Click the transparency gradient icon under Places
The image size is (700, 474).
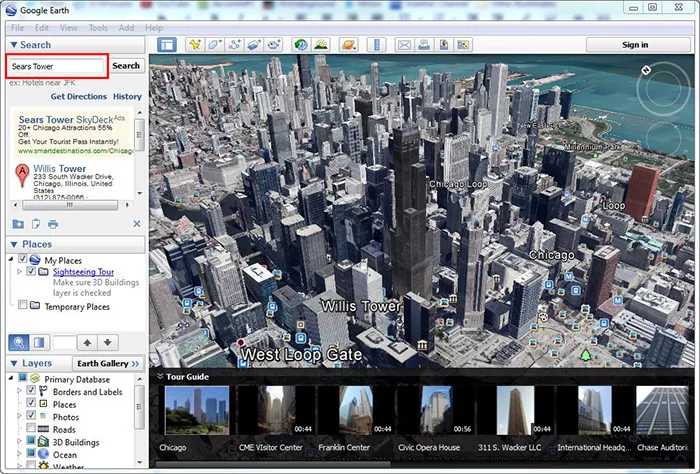point(39,343)
